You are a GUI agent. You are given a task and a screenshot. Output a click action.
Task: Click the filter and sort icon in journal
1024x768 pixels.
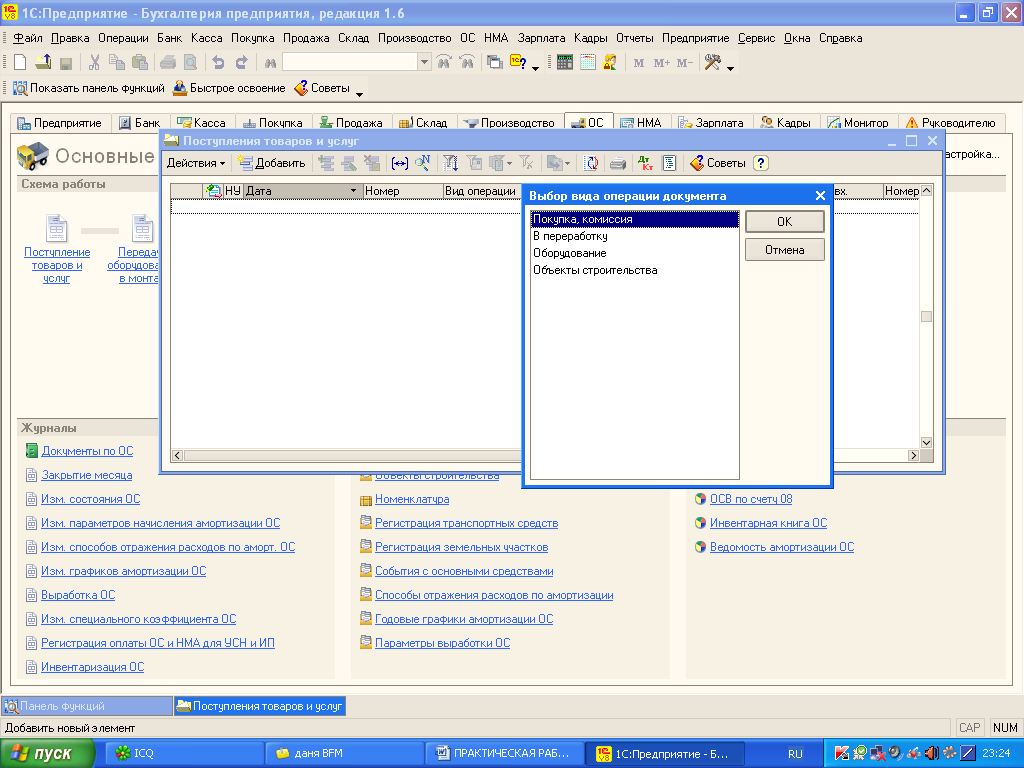click(x=451, y=163)
